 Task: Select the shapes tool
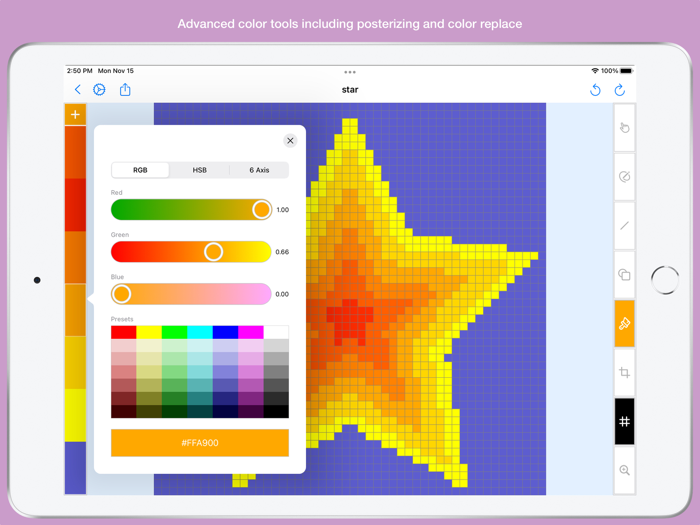pyautogui.click(x=625, y=275)
